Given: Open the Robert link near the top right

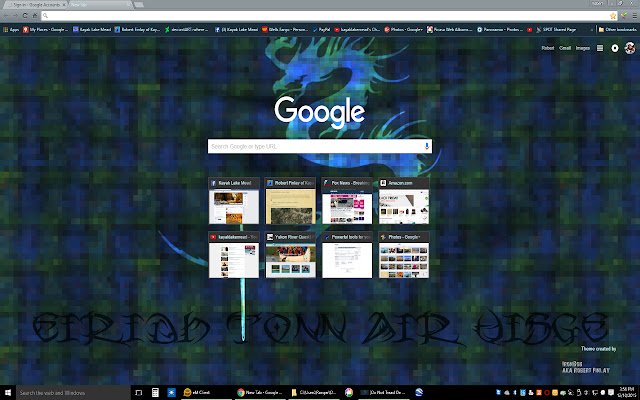Looking at the screenshot, I should 547,48.
